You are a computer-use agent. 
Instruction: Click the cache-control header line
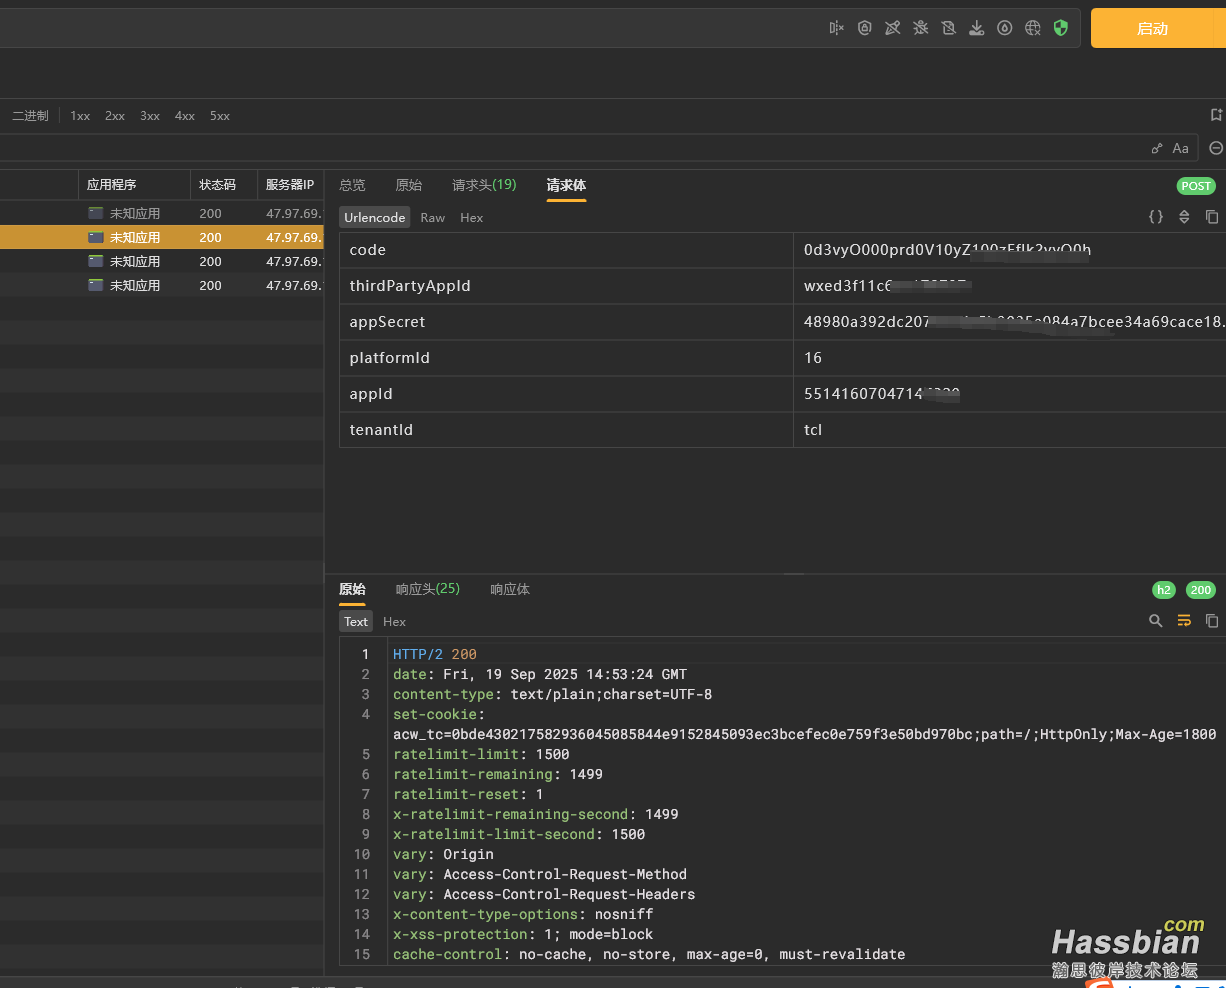649,954
